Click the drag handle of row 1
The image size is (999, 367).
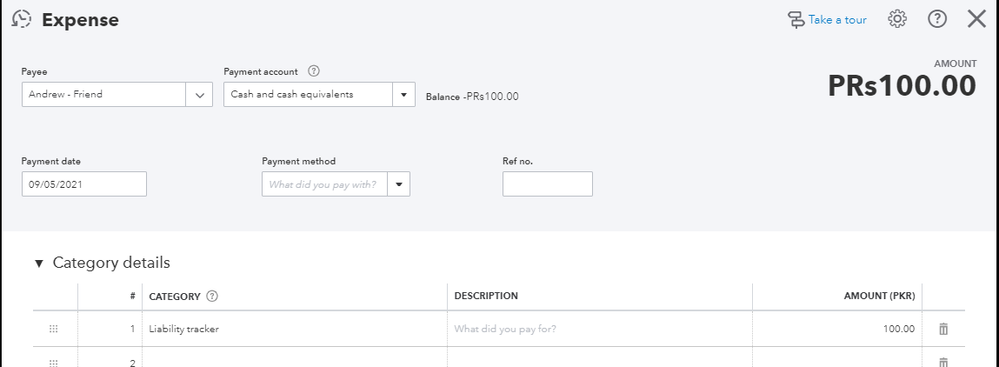pyautogui.click(x=54, y=329)
